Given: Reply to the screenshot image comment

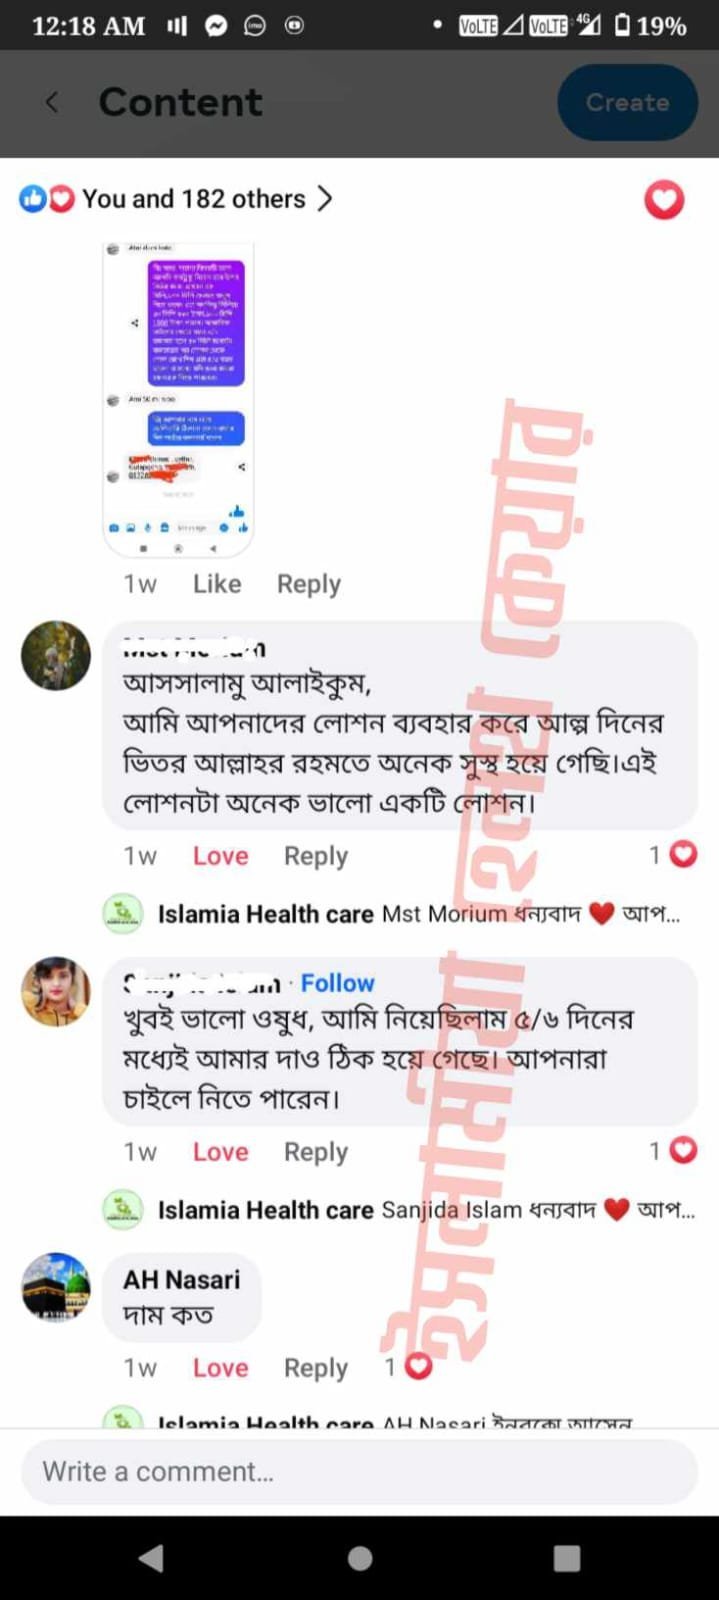Looking at the screenshot, I should tap(309, 584).
